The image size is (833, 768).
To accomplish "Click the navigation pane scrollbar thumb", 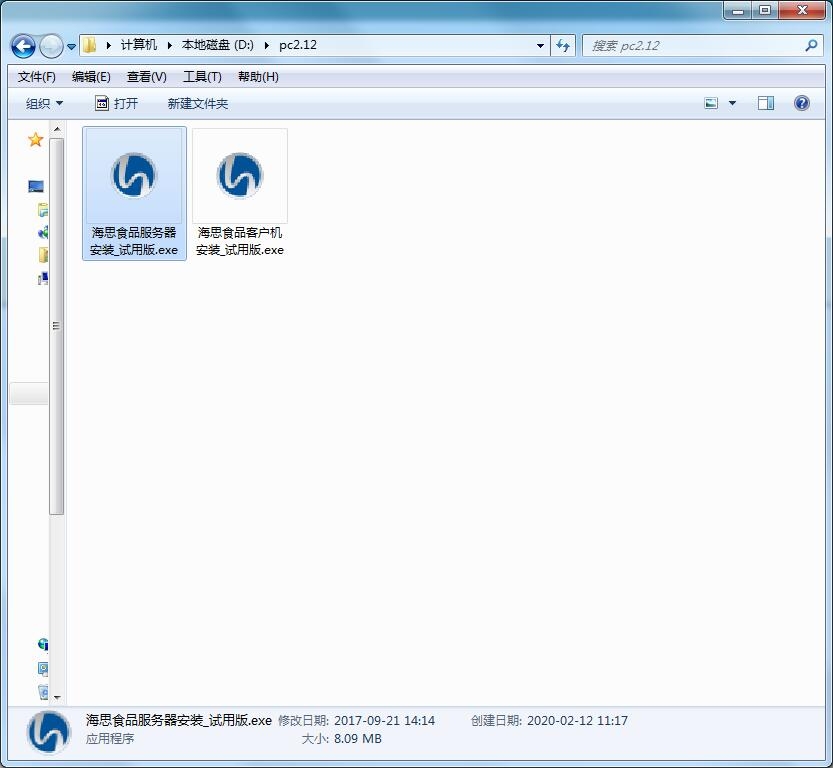I will tap(57, 326).
